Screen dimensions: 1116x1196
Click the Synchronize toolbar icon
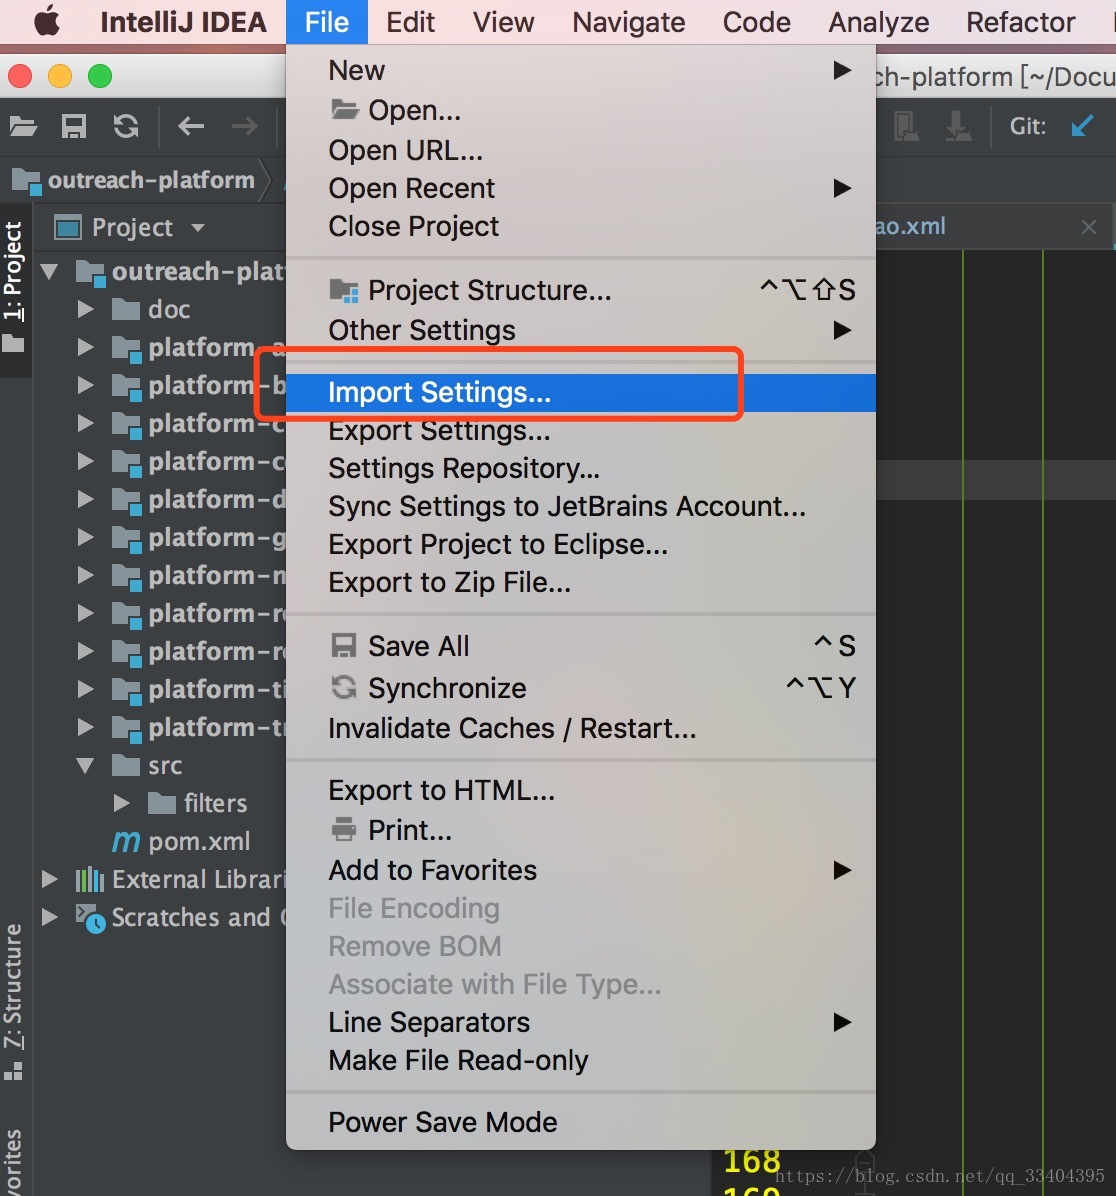point(126,126)
